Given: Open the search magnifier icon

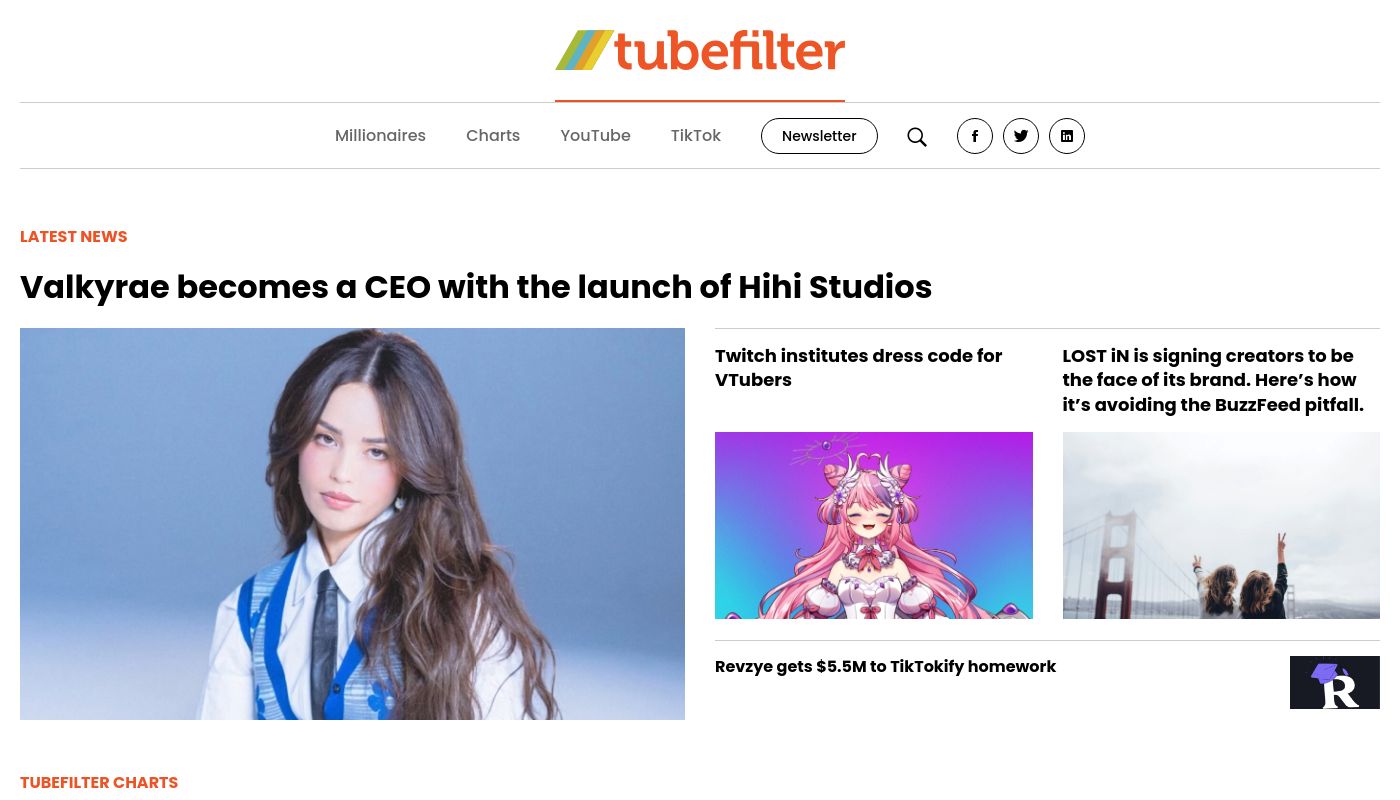Looking at the screenshot, I should 917,137.
